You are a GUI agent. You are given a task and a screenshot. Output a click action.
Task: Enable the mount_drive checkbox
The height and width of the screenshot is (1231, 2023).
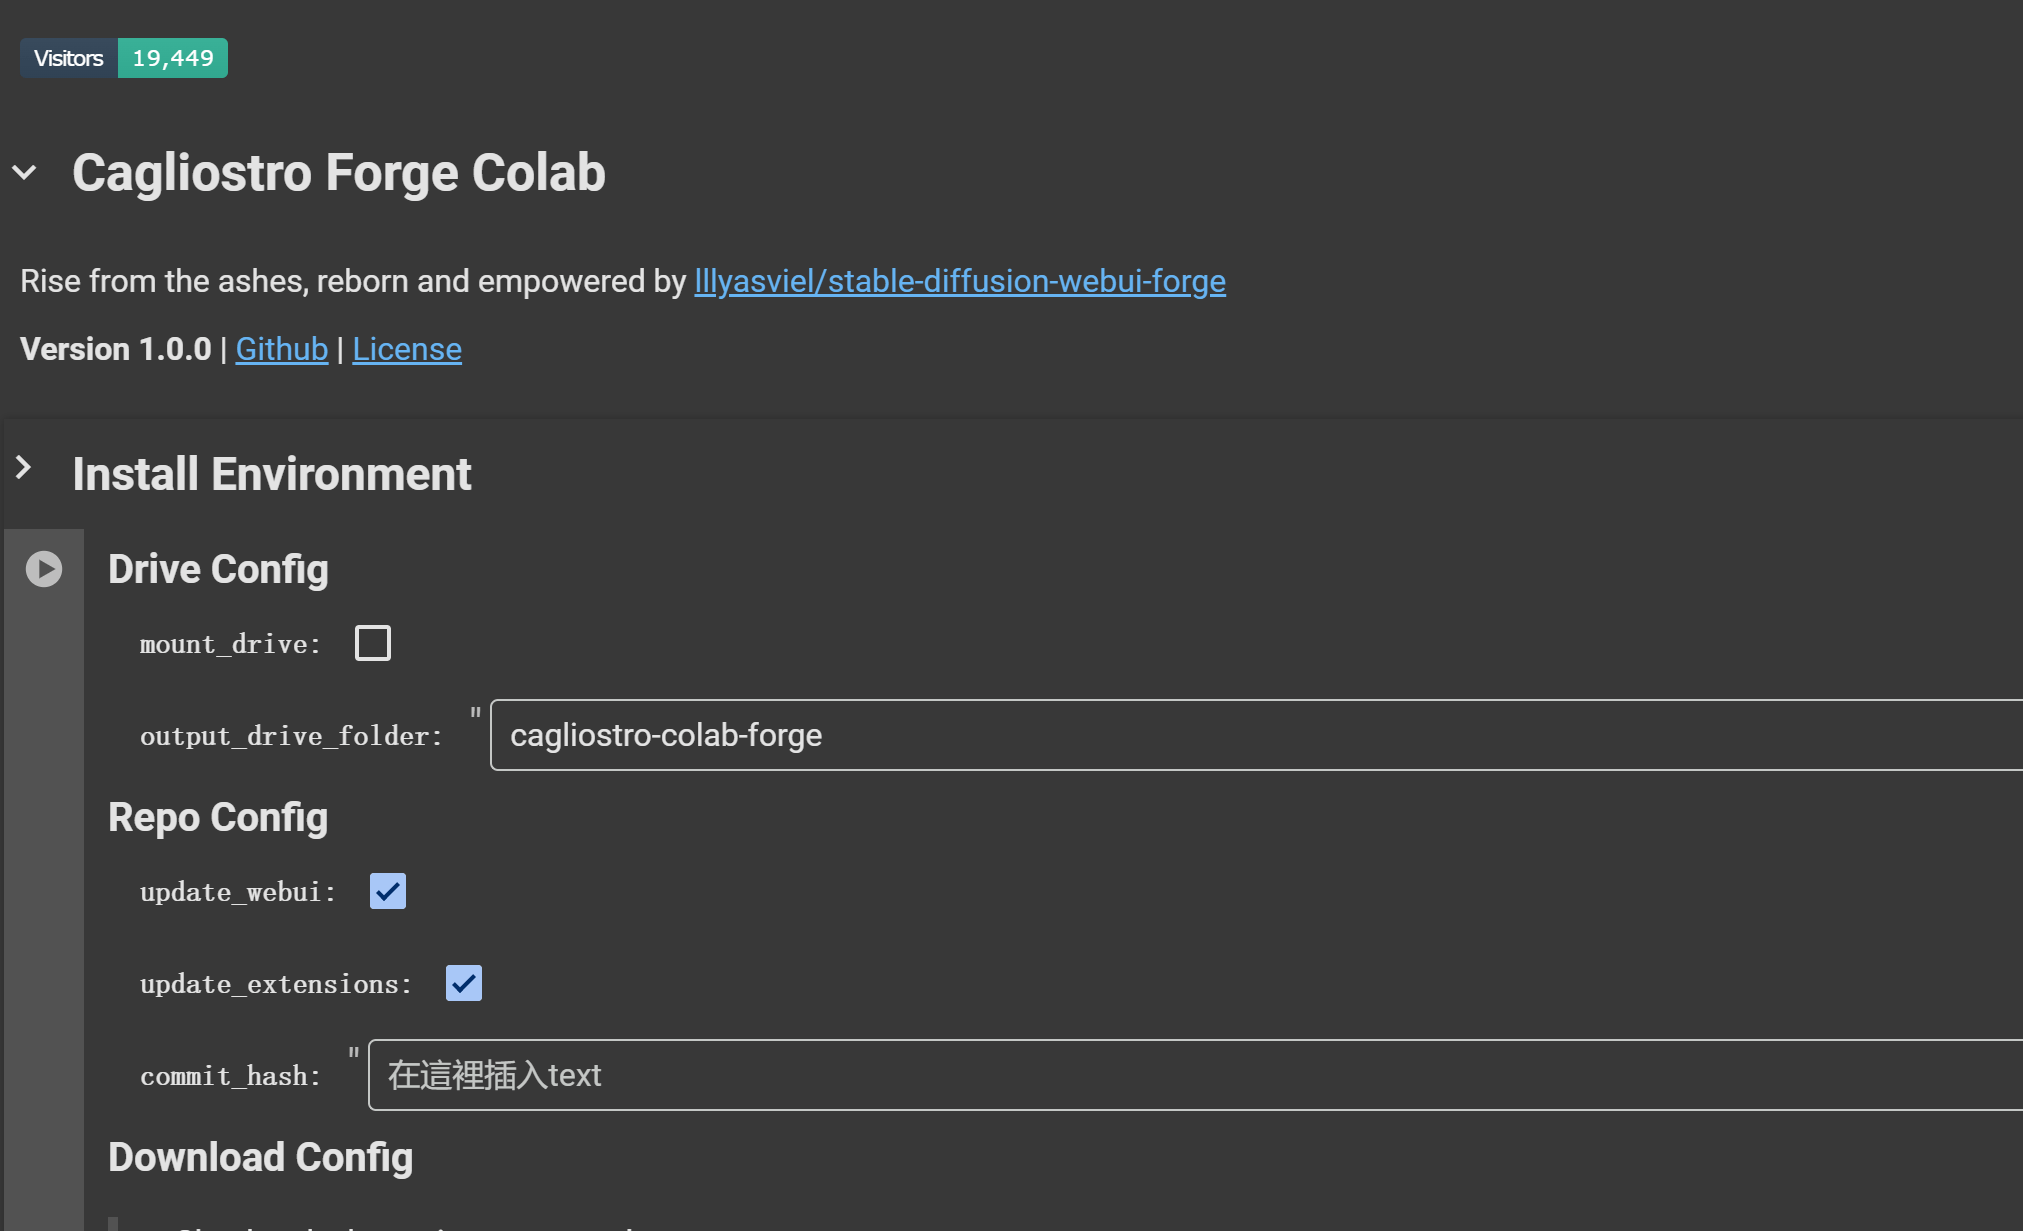(373, 643)
